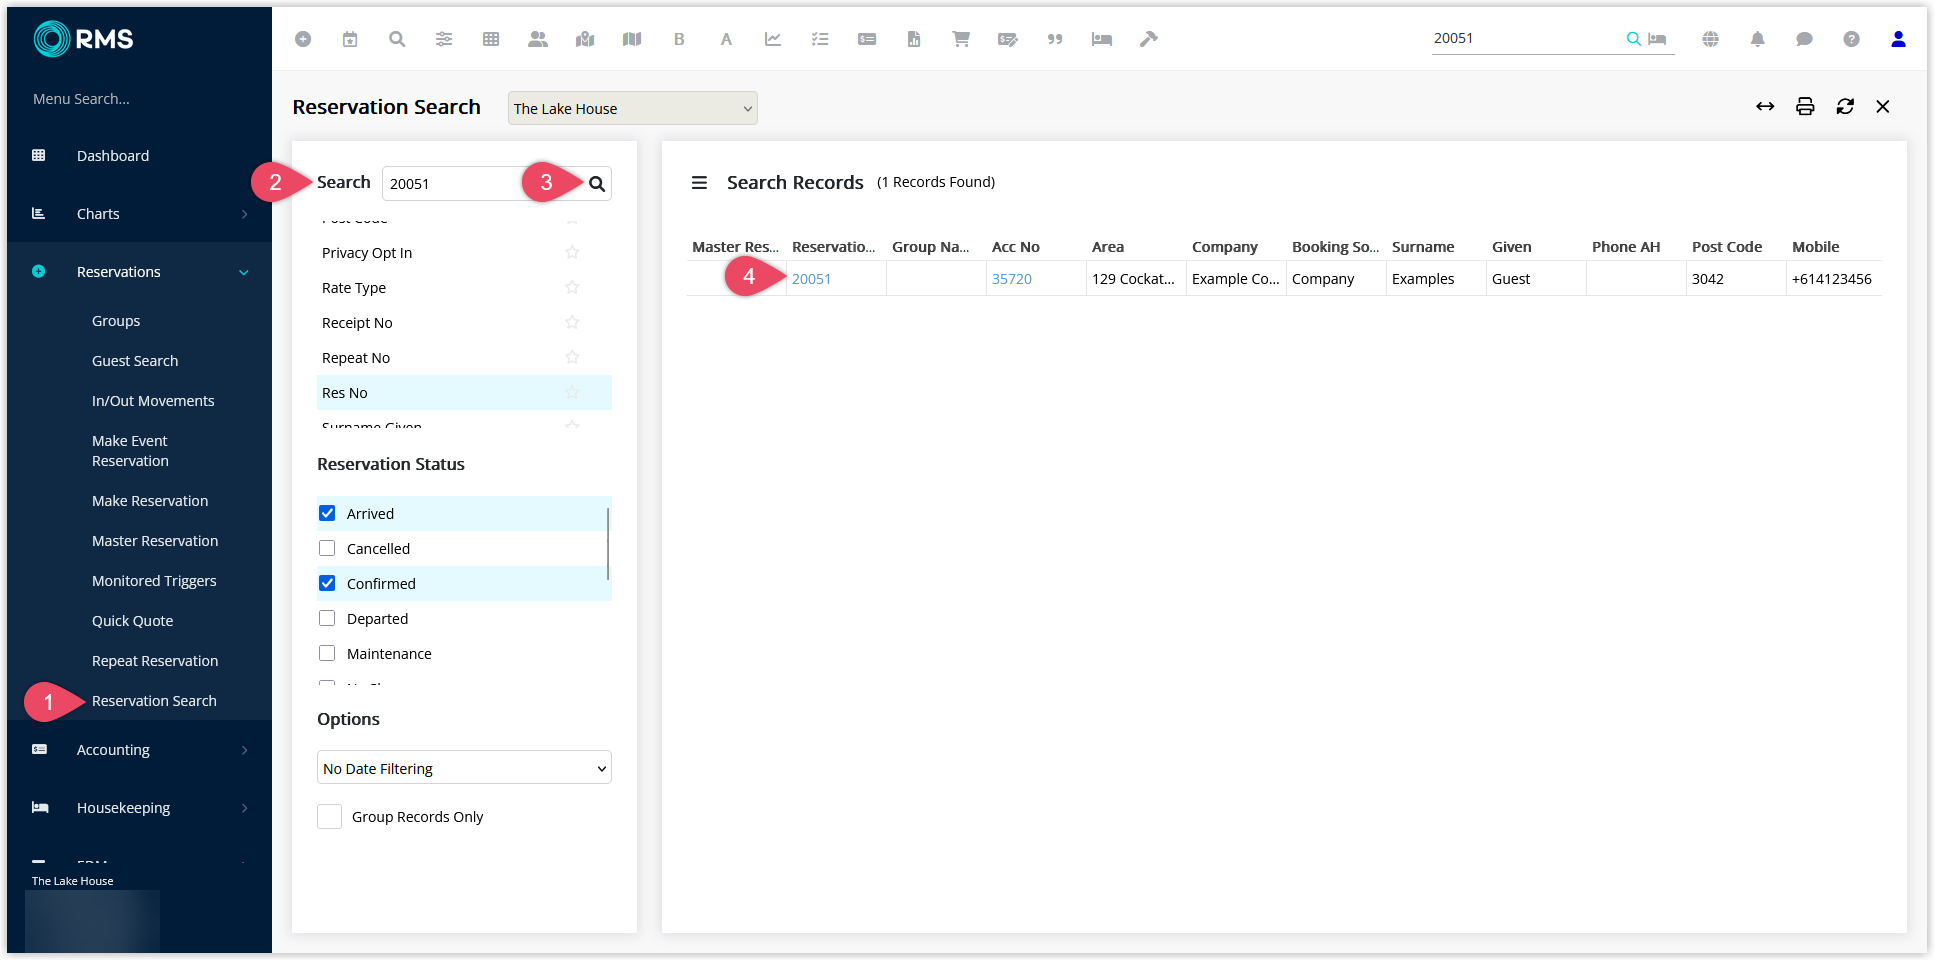Toggle the expand width arrows icon
Image resolution: width=1935 pixels, height=961 pixels.
tap(1765, 107)
